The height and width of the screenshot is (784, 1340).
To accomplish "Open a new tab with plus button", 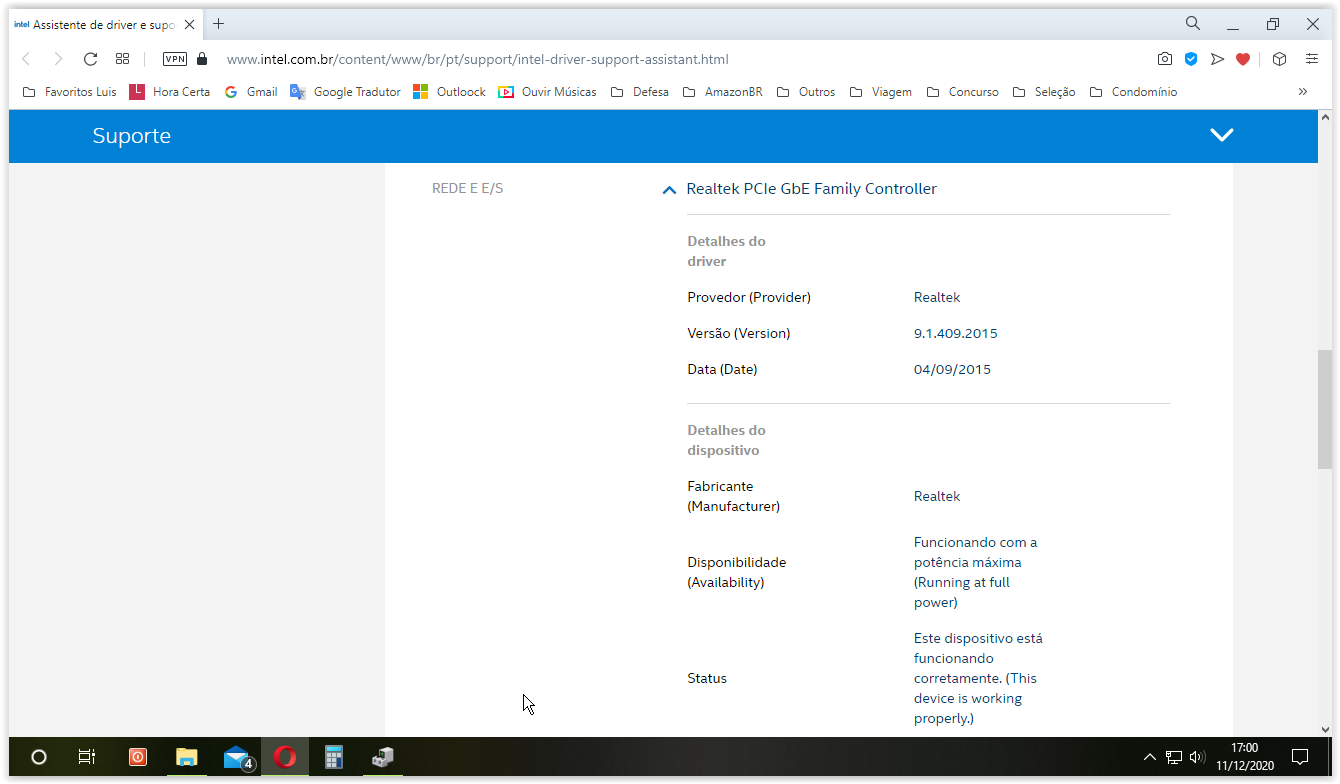I will [x=219, y=23].
